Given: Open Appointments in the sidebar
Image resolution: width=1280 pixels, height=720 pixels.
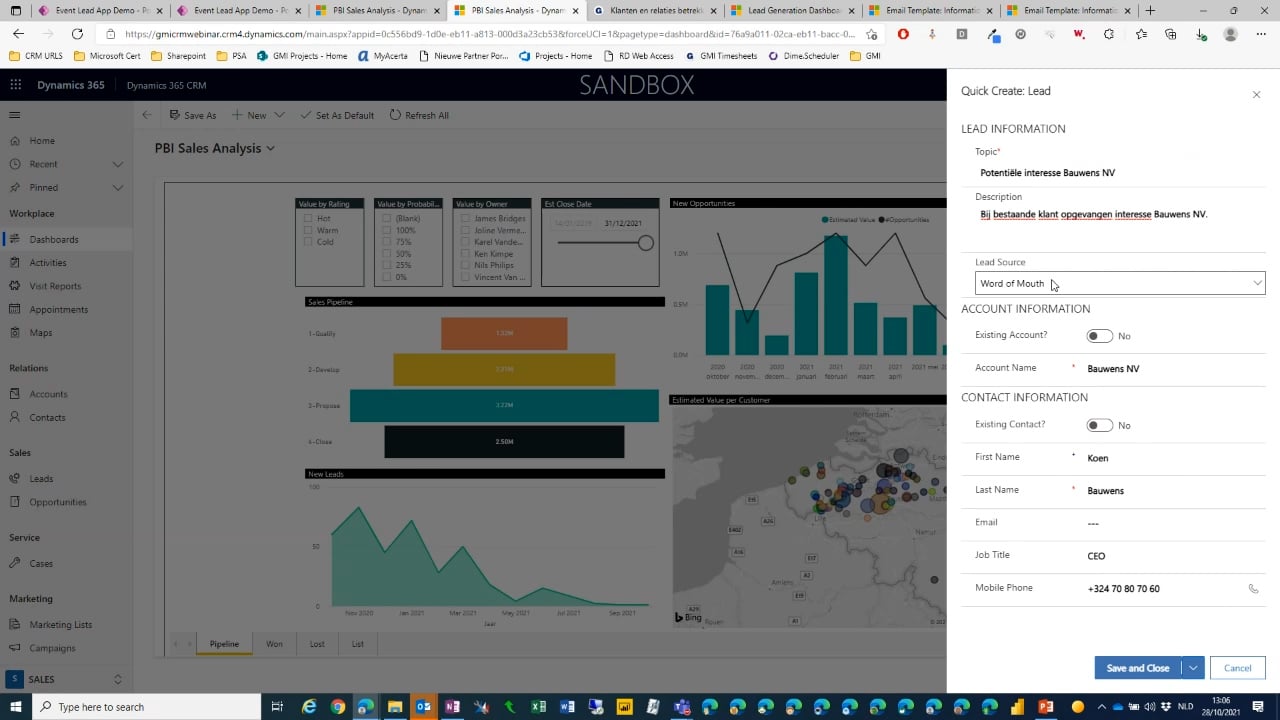Looking at the screenshot, I should coord(58,310).
